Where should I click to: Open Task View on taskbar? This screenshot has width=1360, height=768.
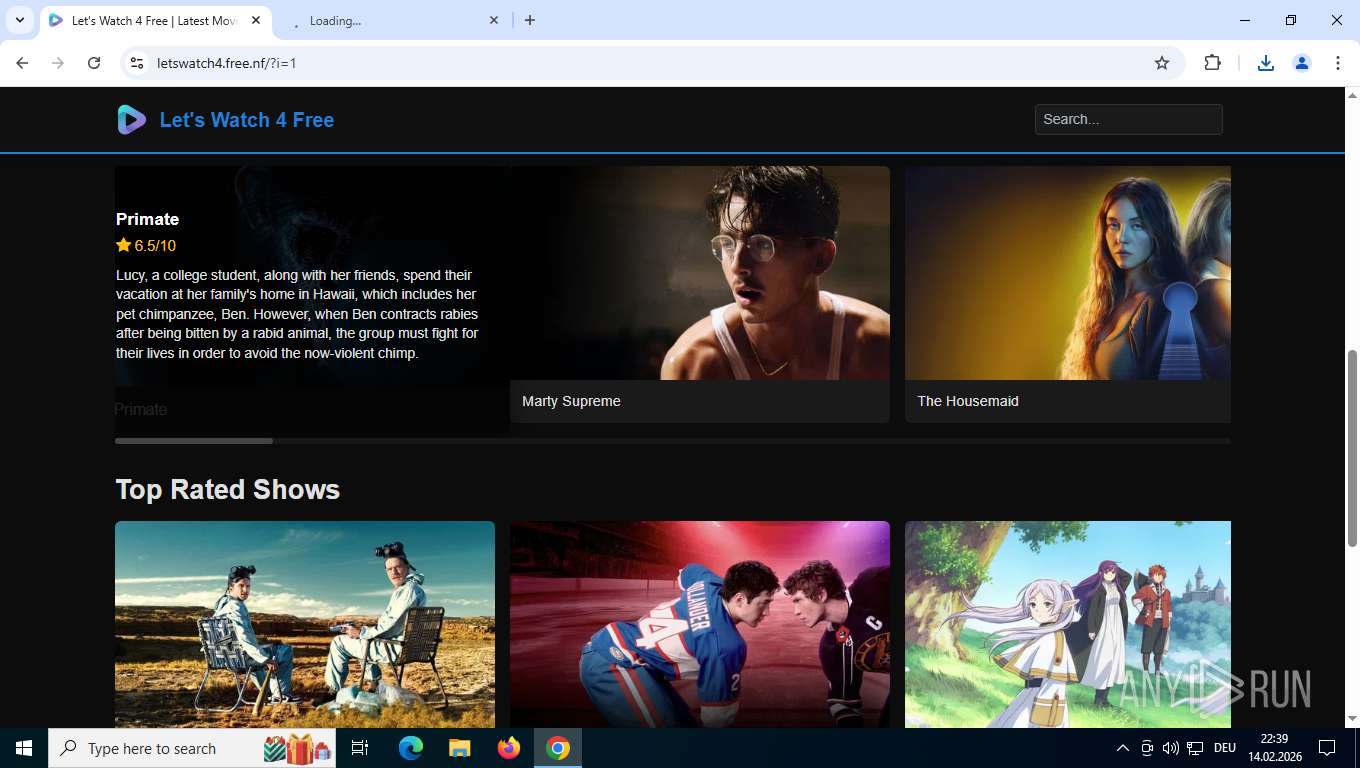pyautogui.click(x=360, y=748)
